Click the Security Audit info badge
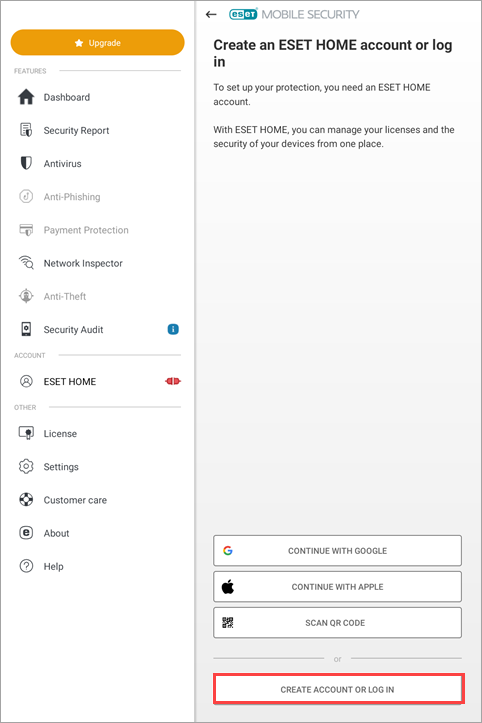Image resolution: width=482 pixels, height=723 pixels. coord(173,329)
